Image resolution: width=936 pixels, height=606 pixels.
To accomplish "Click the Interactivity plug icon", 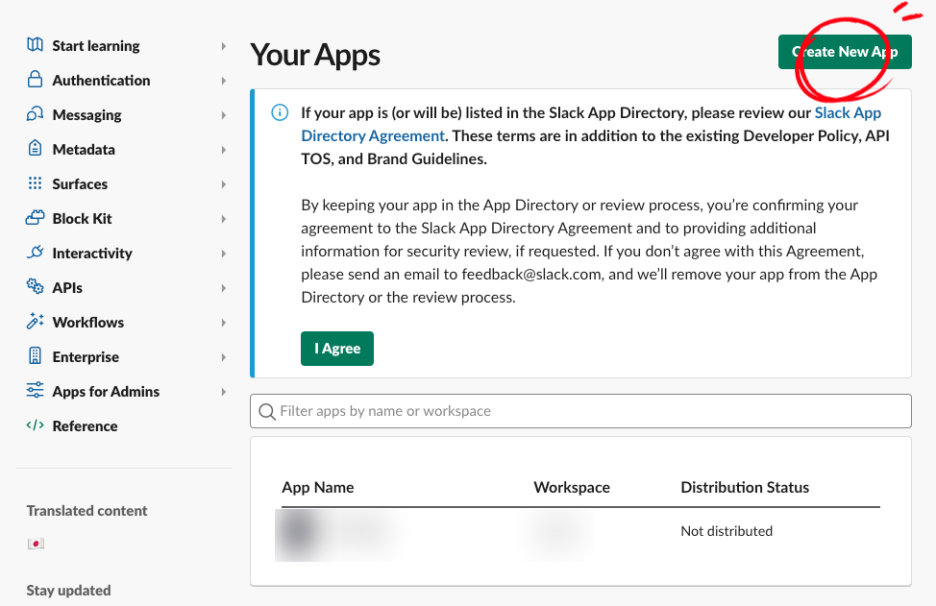I will tap(35, 252).
